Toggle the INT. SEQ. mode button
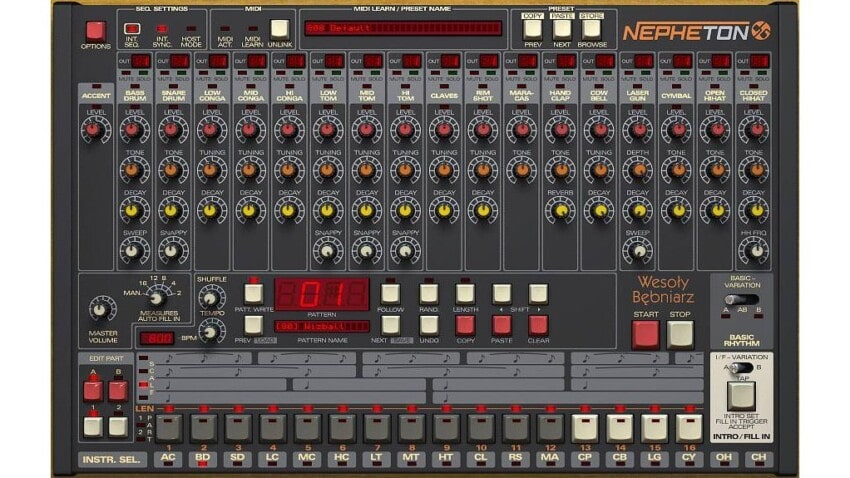The height and width of the screenshot is (478, 850). pyautogui.click(x=132, y=29)
